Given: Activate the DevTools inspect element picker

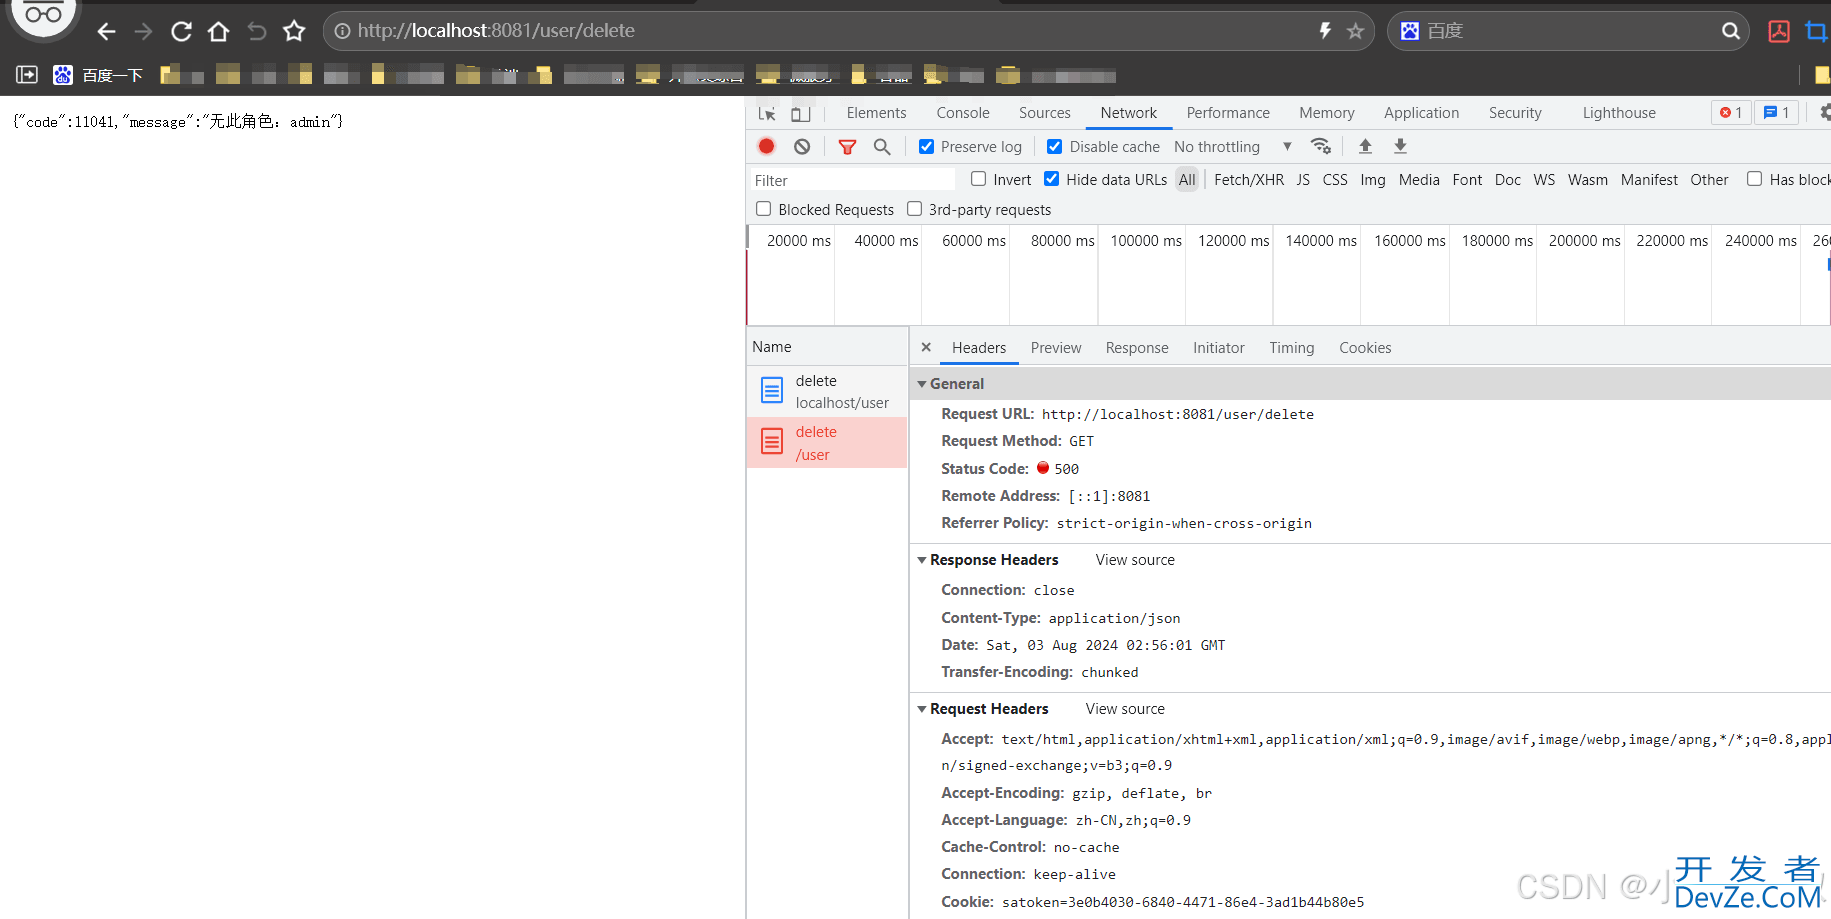Looking at the screenshot, I should [x=767, y=113].
